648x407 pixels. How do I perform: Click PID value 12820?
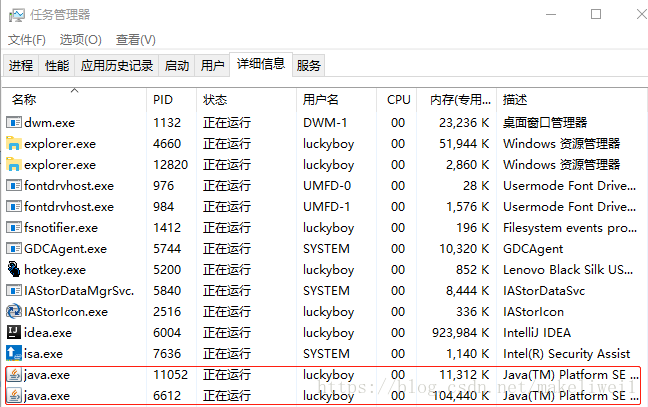click(x=170, y=164)
